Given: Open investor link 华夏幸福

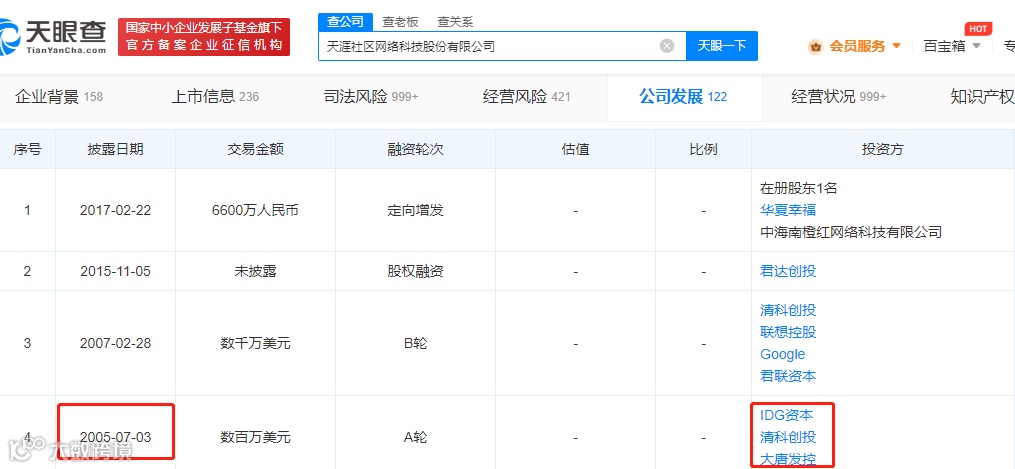Looking at the screenshot, I should click(x=788, y=210).
